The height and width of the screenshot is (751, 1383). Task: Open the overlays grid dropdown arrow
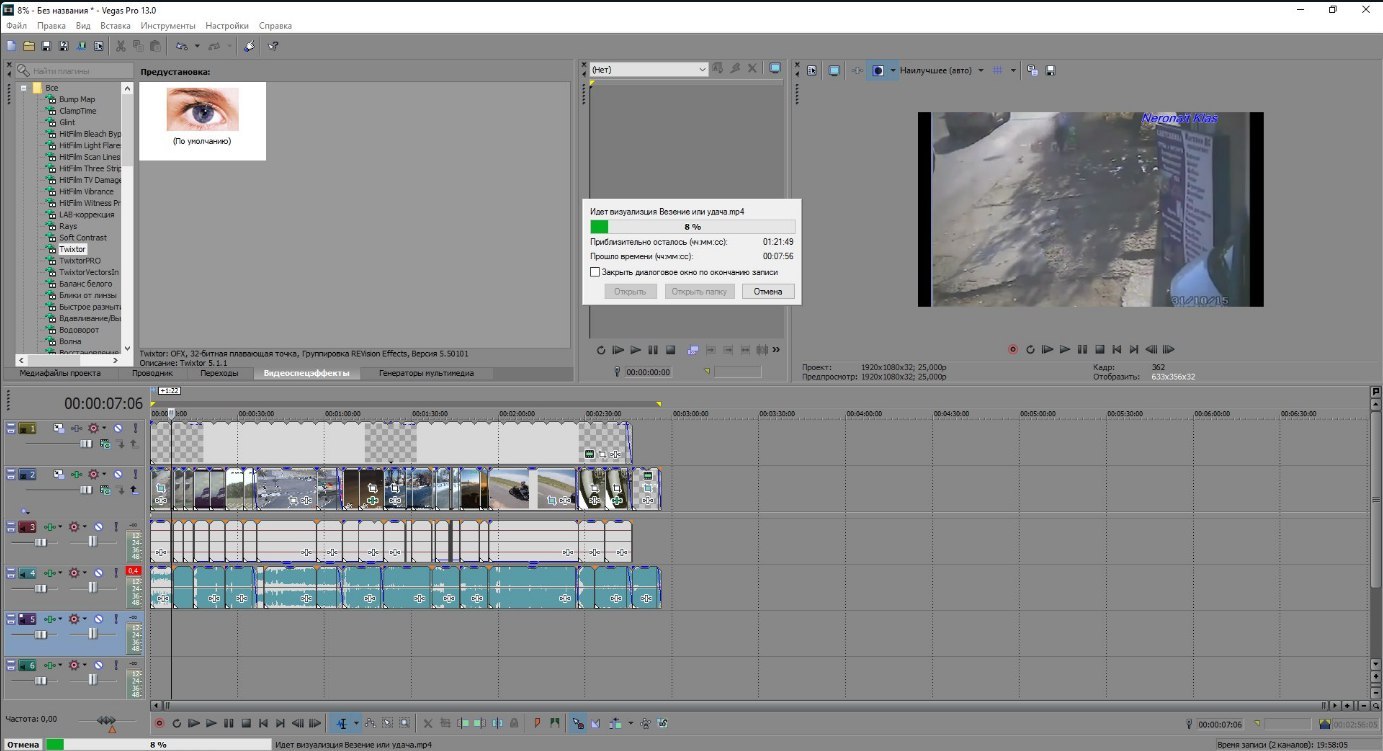coord(1012,70)
